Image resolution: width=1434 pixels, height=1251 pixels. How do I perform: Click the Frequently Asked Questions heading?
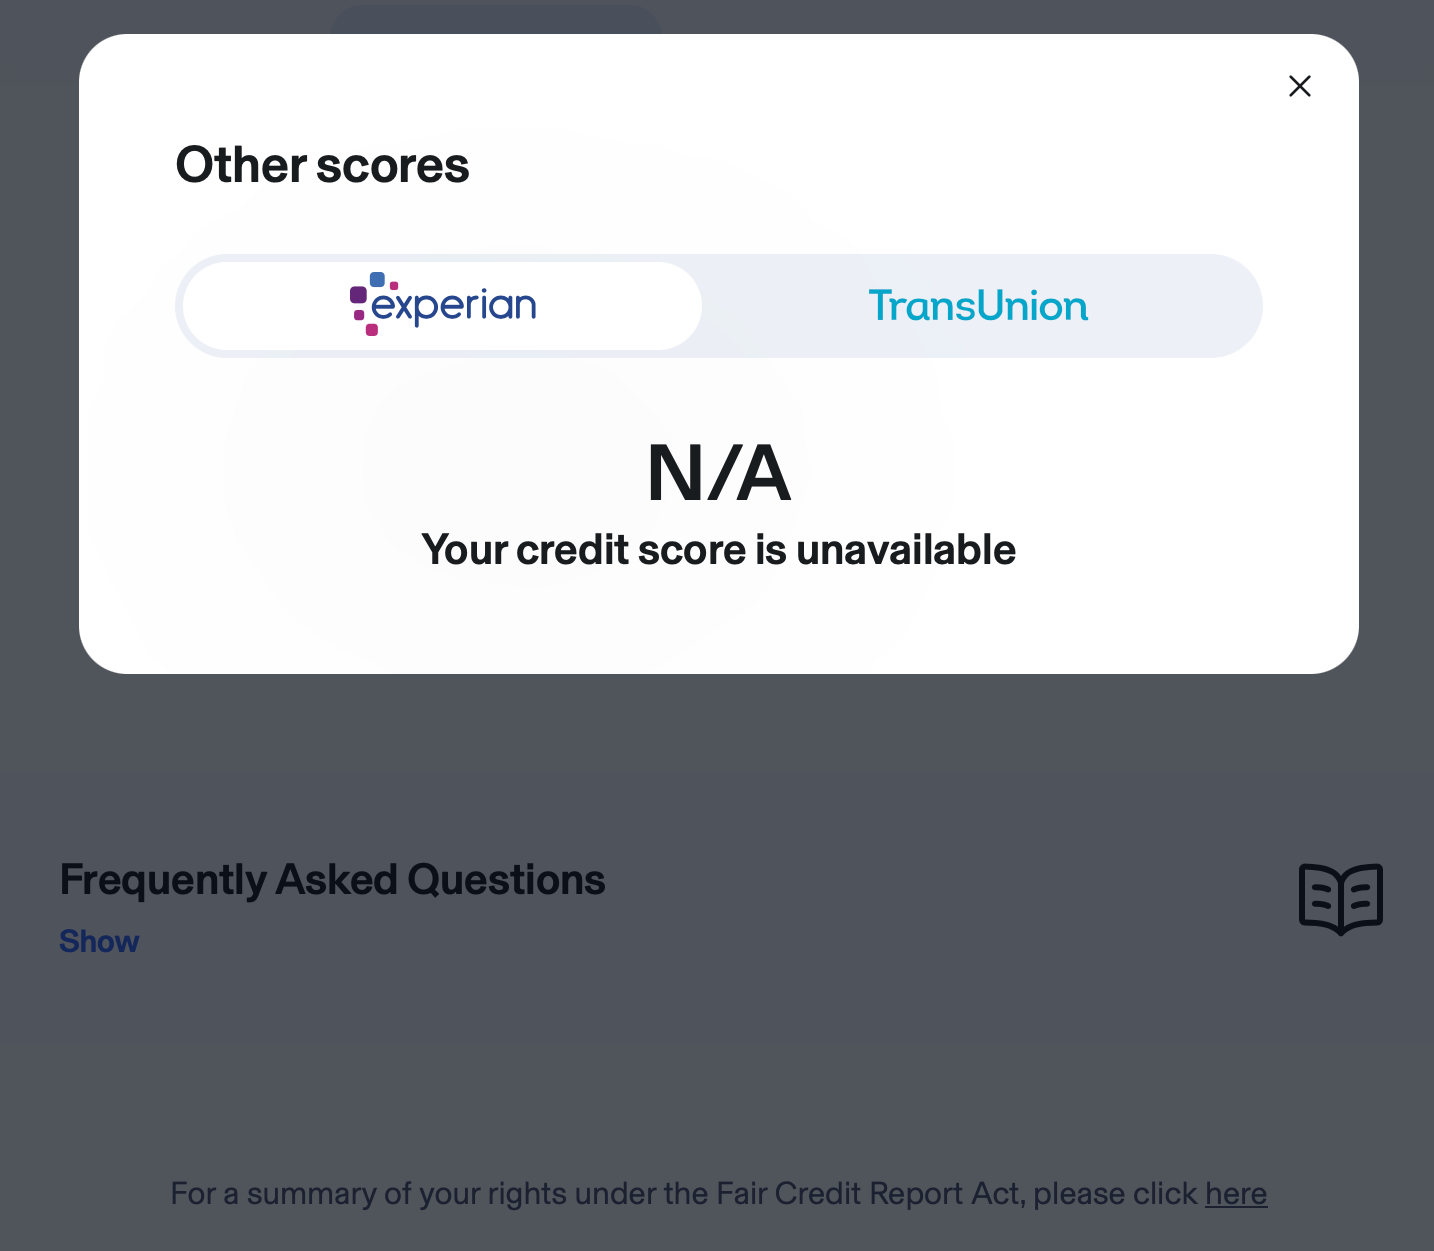(x=332, y=880)
